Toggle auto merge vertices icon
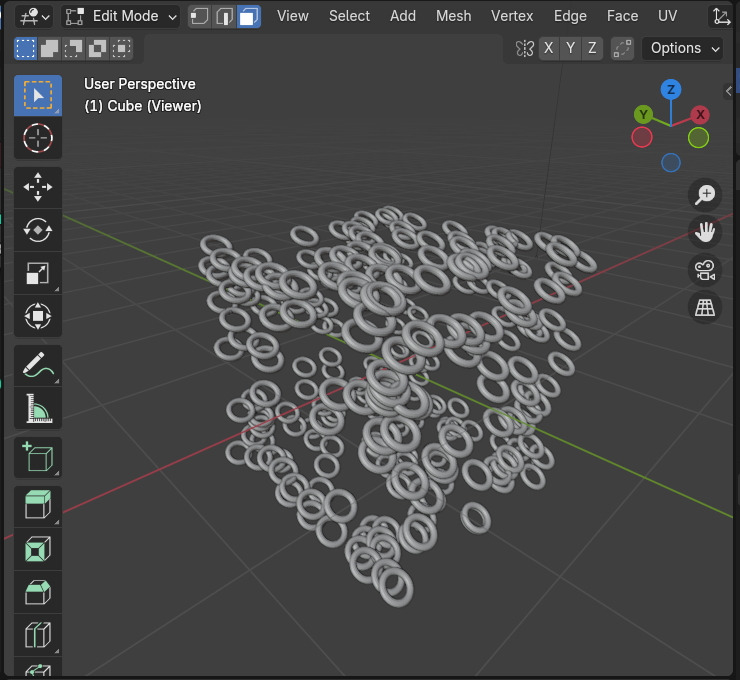The image size is (740, 680). tap(622, 48)
